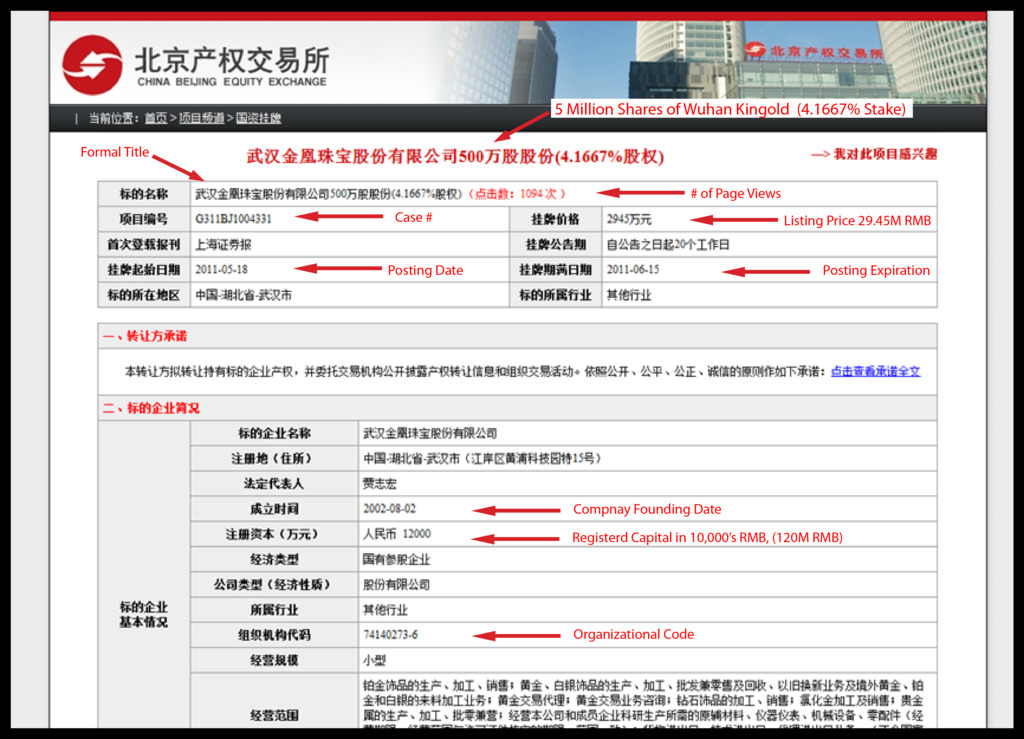Click the red listing title heading
The height and width of the screenshot is (739, 1024).
[455, 157]
